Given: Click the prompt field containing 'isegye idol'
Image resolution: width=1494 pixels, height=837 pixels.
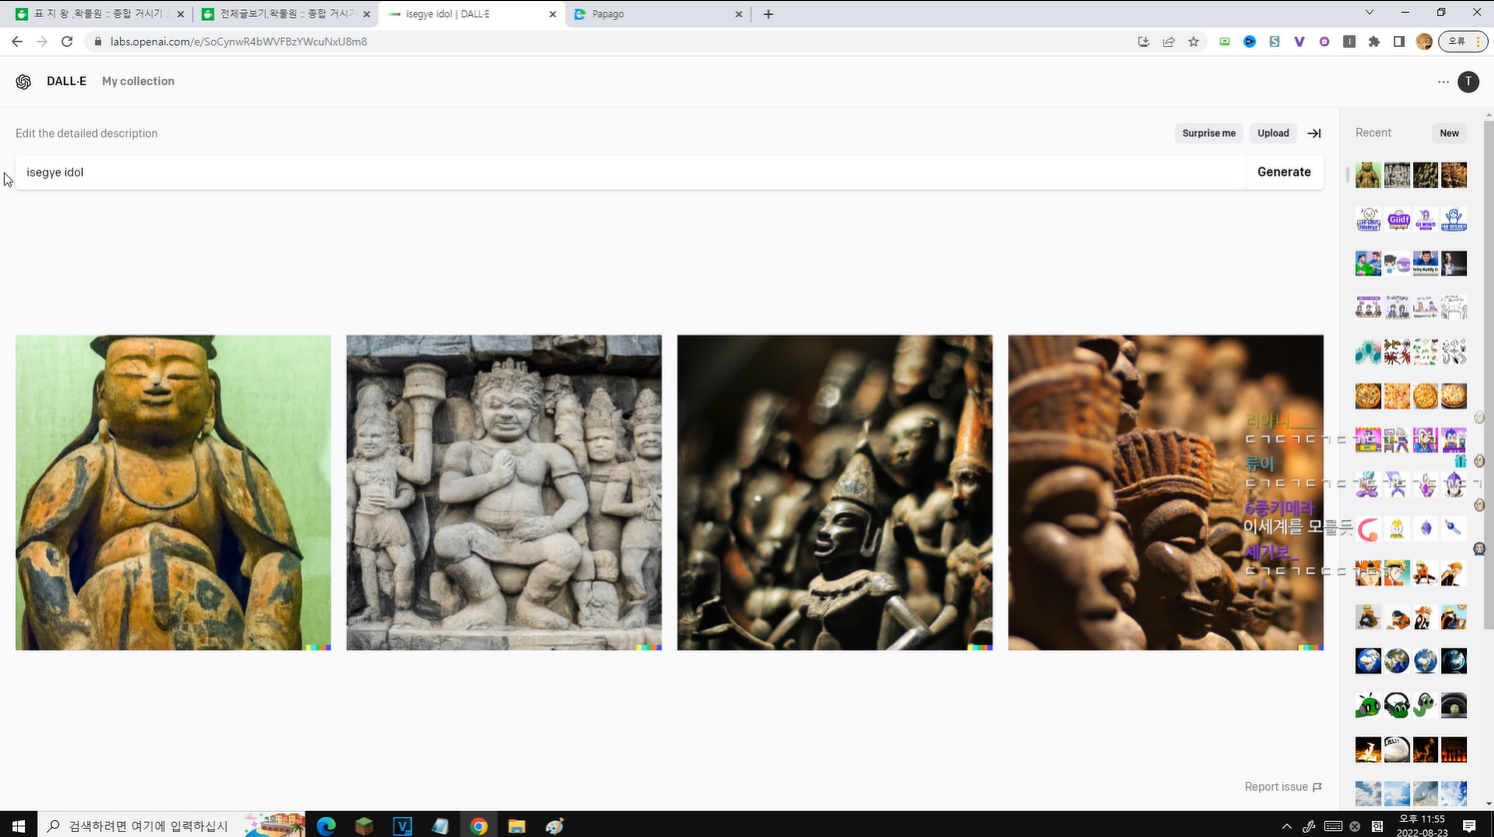Looking at the screenshot, I should click(630, 172).
